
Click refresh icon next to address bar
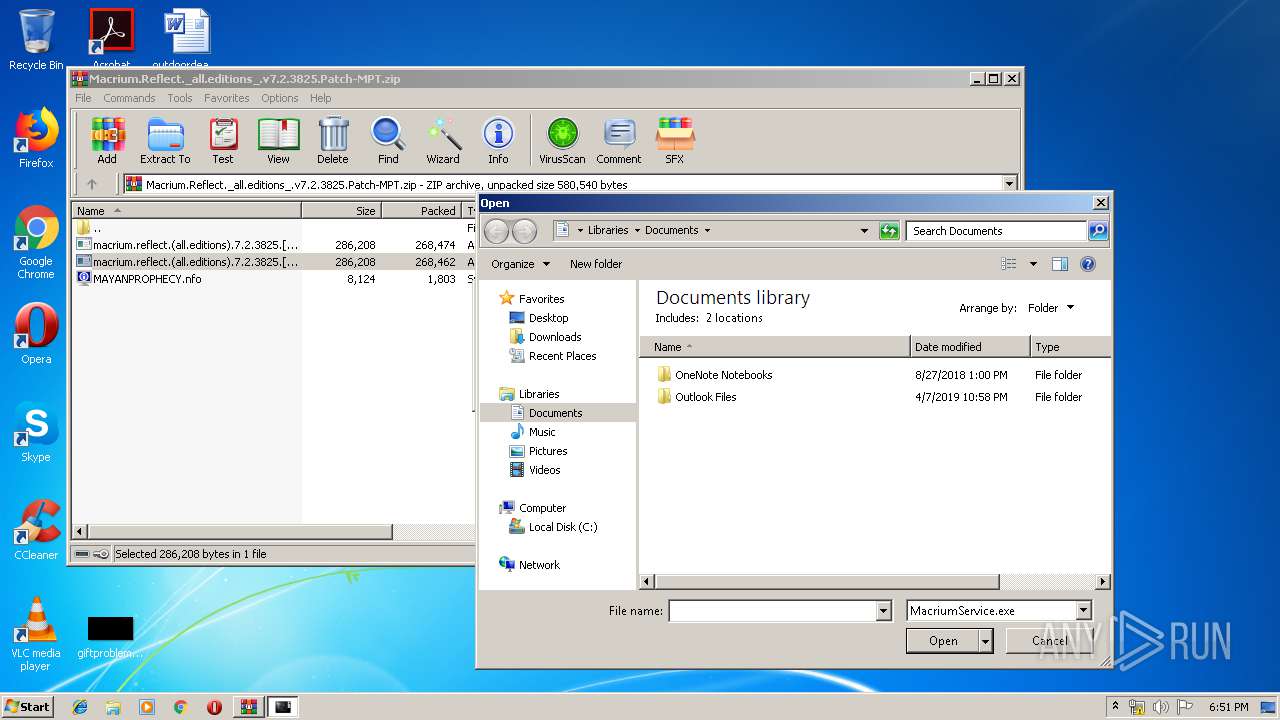tap(889, 231)
